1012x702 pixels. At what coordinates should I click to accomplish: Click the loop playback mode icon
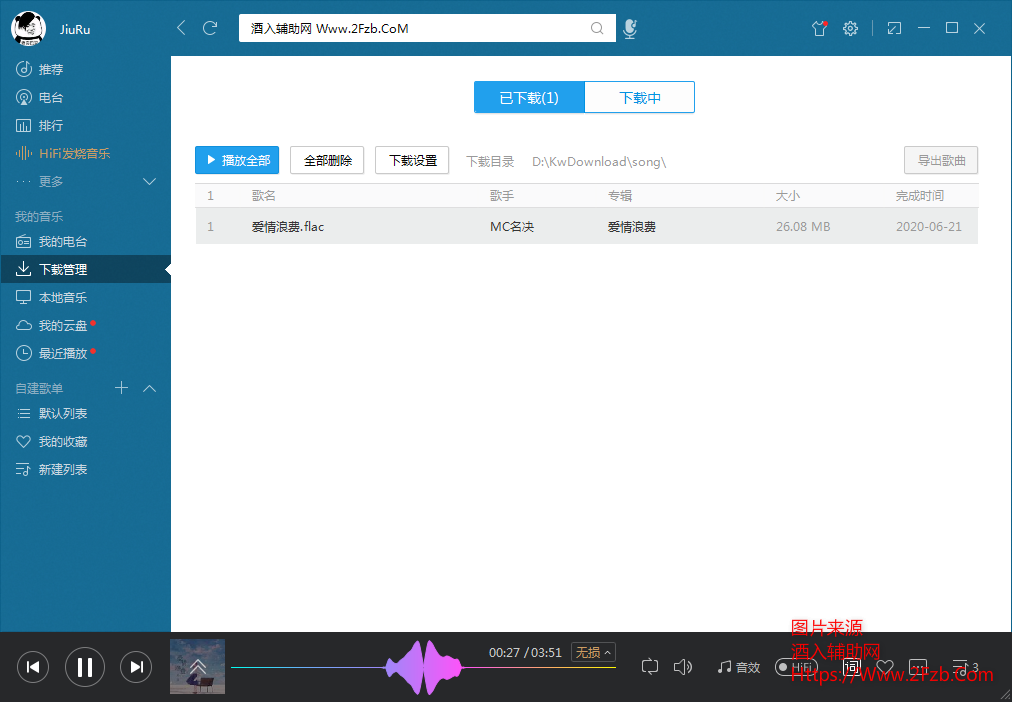[650, 667]
